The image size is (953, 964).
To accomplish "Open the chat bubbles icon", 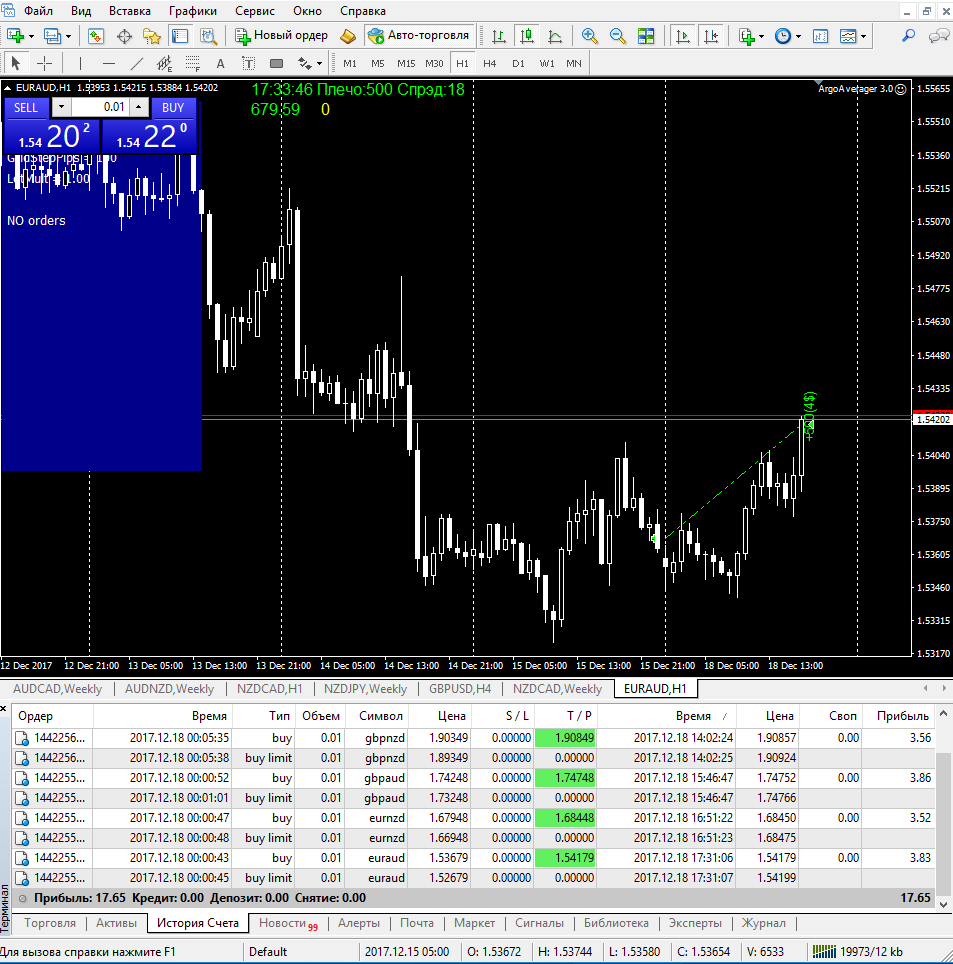I will click(x=938, y=36).
